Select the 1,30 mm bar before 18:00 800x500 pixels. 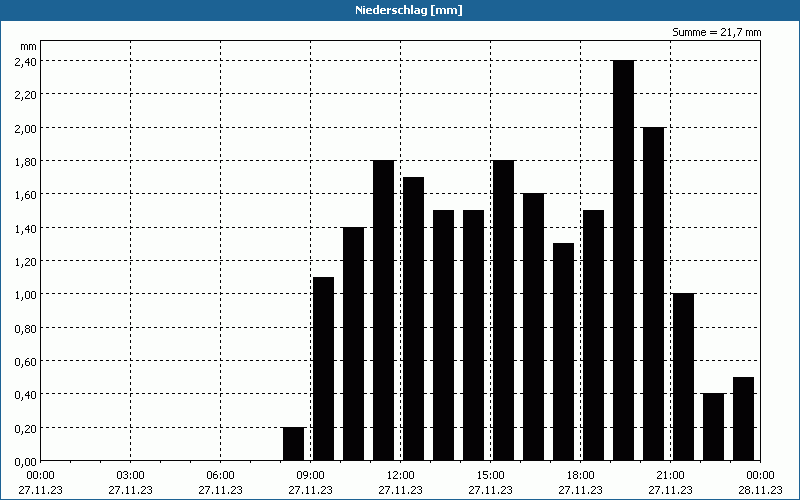[563, 352]
